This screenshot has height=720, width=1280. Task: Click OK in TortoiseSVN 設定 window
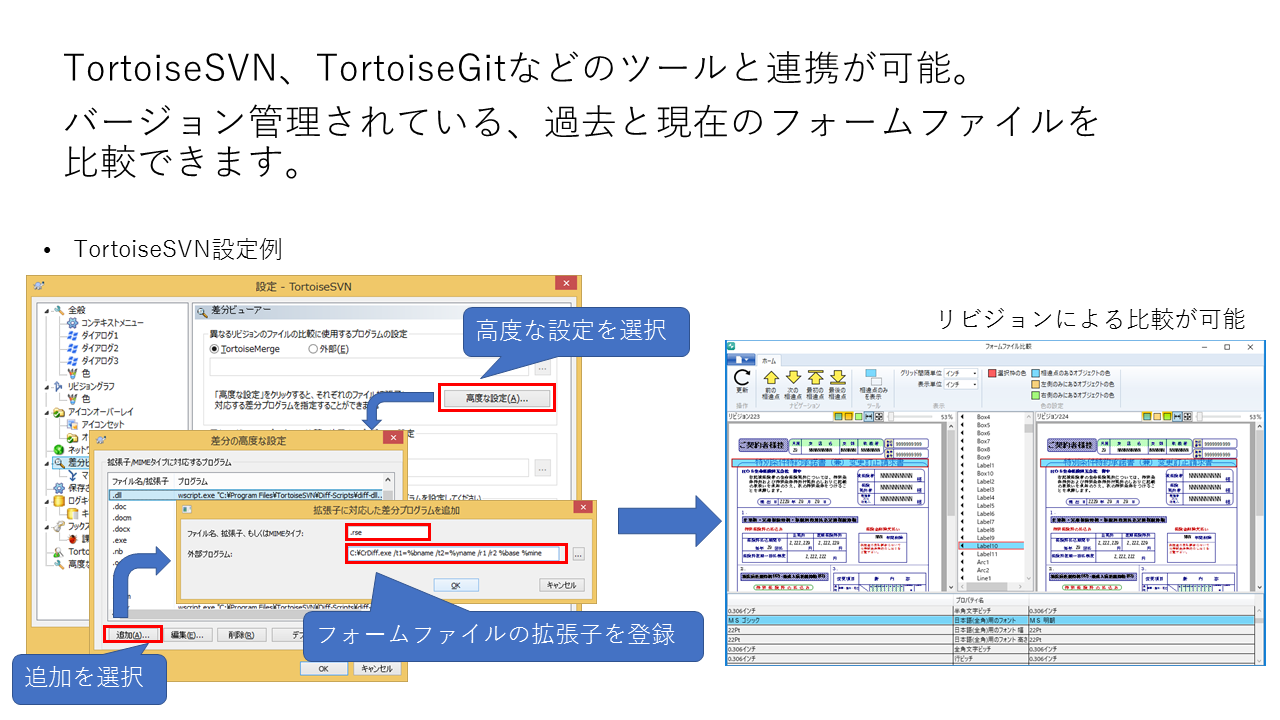(x=323, y=669)
